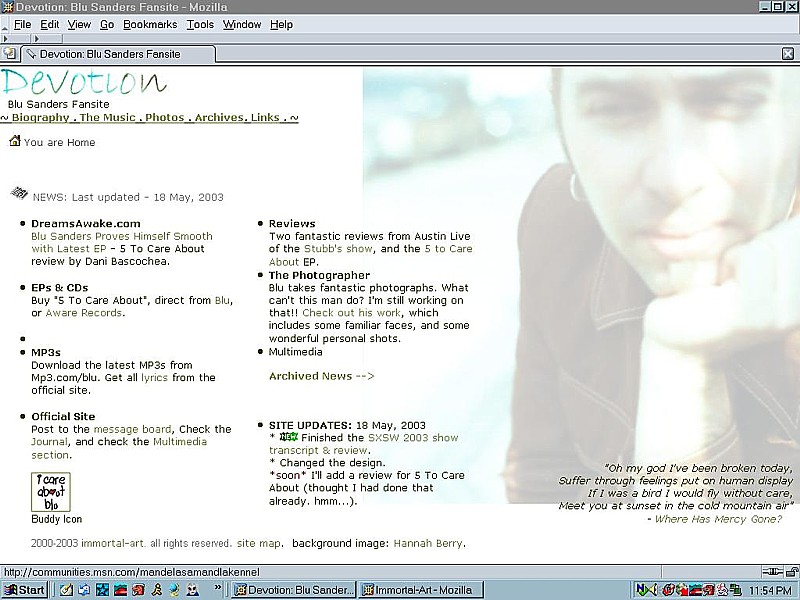
Task: Click the home icon next to You are Home
Action: pyautogui.click(x=15, y=140)
